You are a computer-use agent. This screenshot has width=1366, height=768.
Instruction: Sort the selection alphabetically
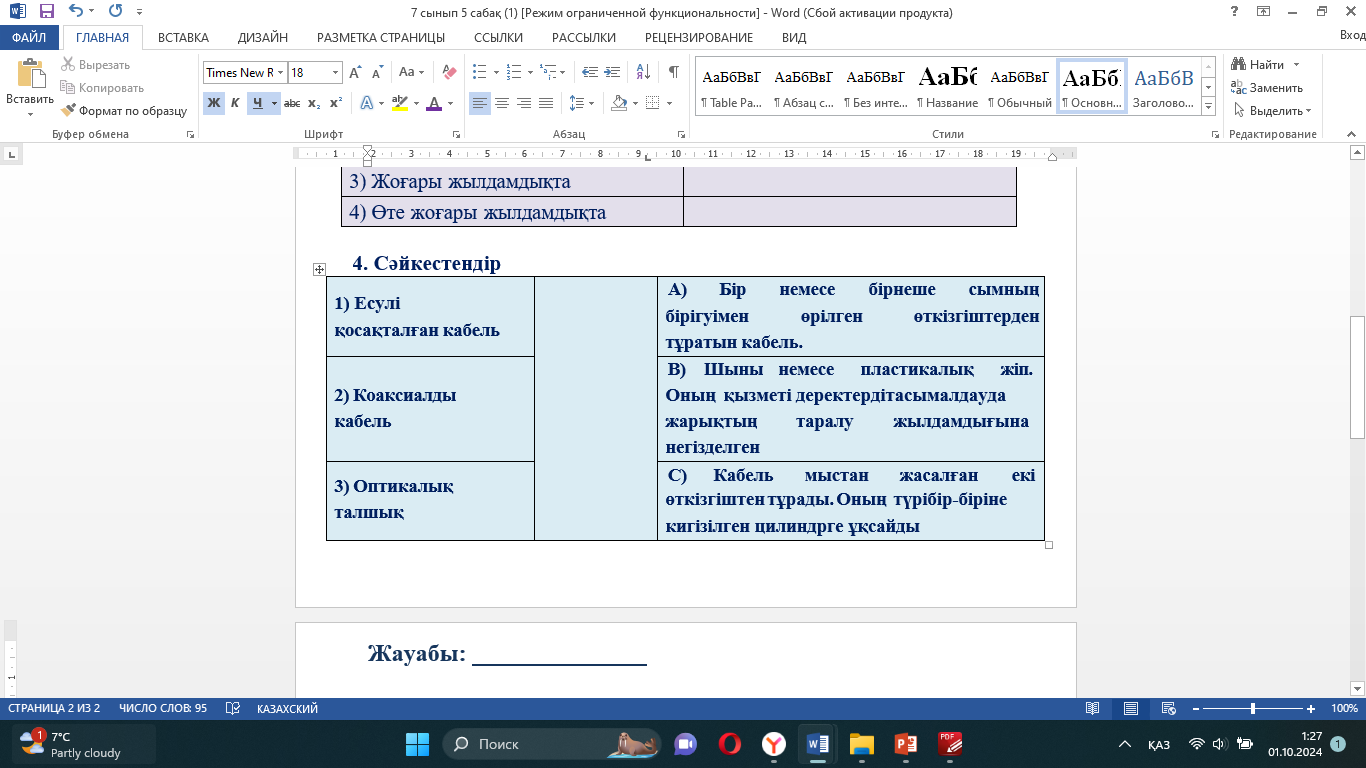click(642, 73)
